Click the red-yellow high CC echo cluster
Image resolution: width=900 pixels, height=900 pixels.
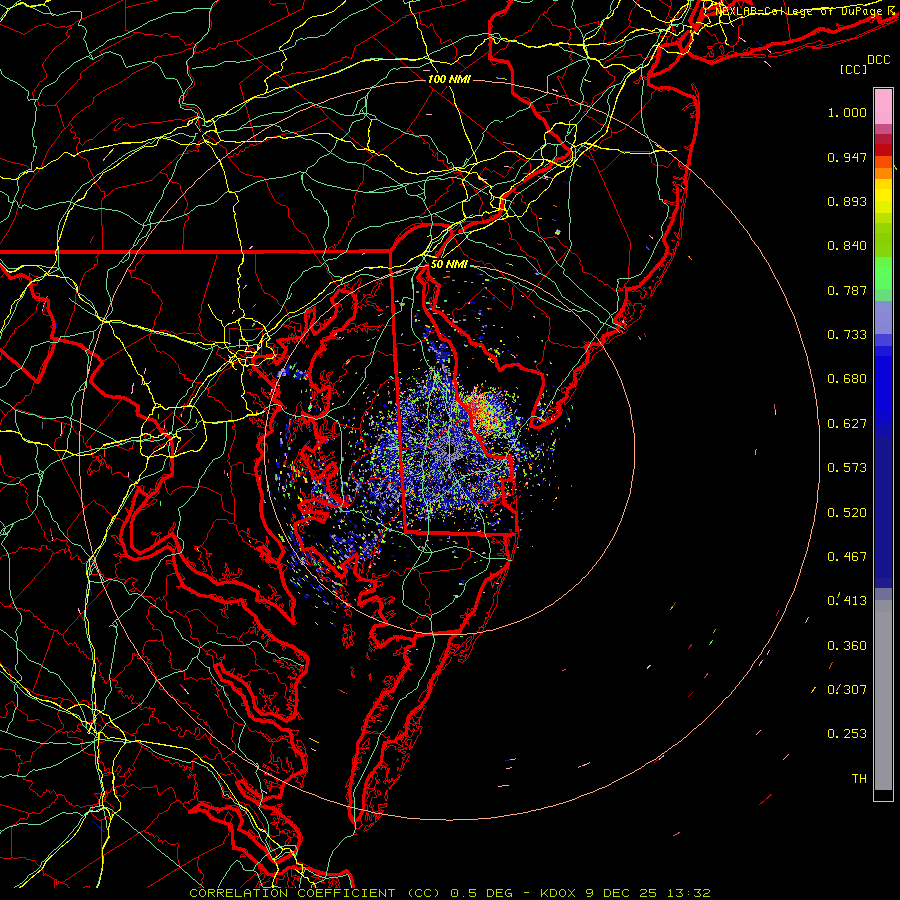[485, 410]
